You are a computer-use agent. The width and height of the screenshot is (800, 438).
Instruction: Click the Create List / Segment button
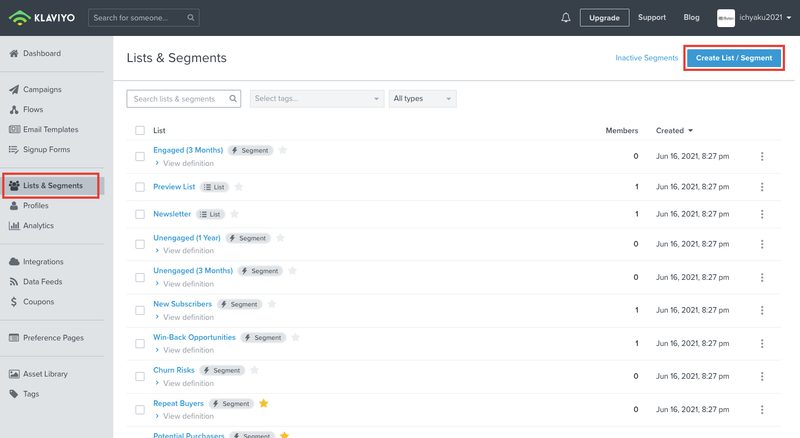click(x=734, y=58)
